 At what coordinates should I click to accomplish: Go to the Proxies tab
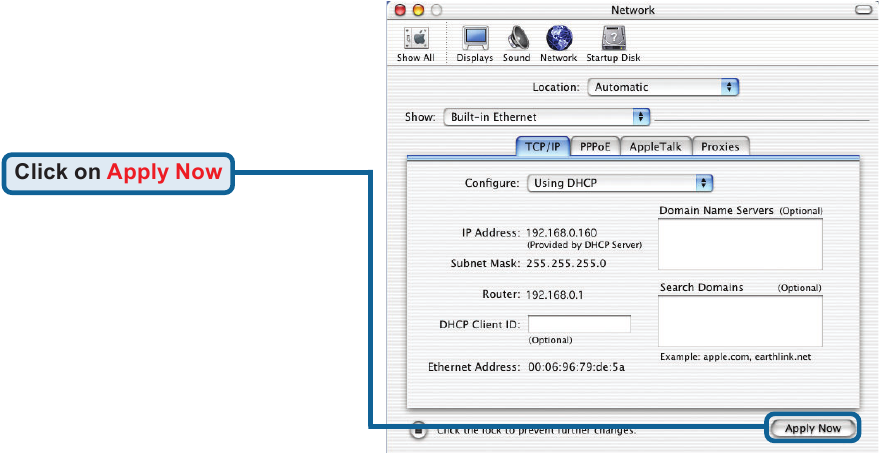coord(720,146)
